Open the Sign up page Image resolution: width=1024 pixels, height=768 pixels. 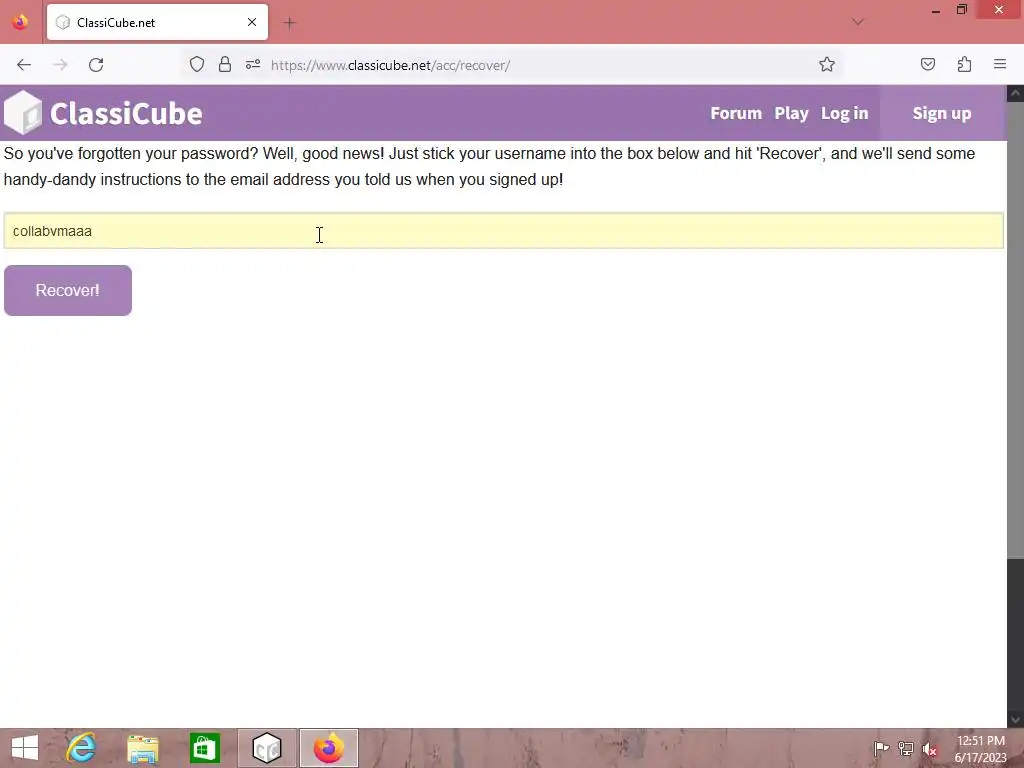tap(942, 113)
